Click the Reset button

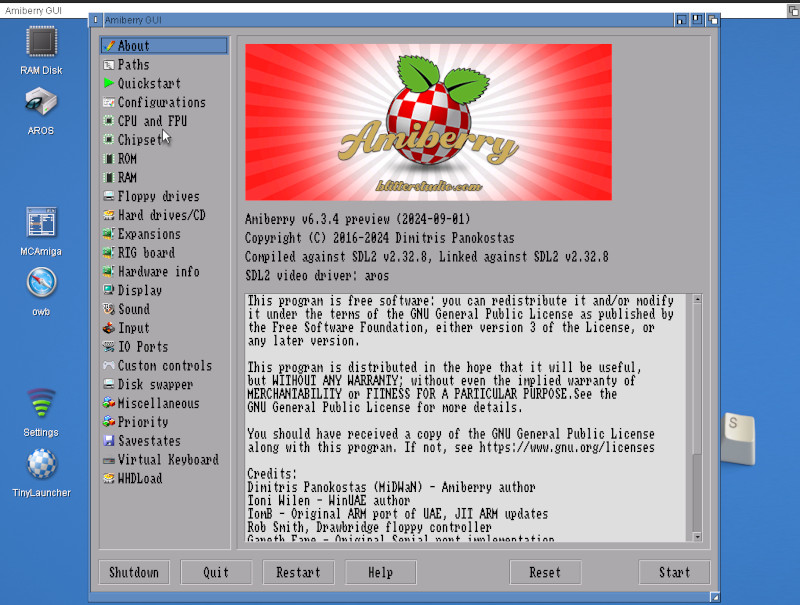[545, 572]
